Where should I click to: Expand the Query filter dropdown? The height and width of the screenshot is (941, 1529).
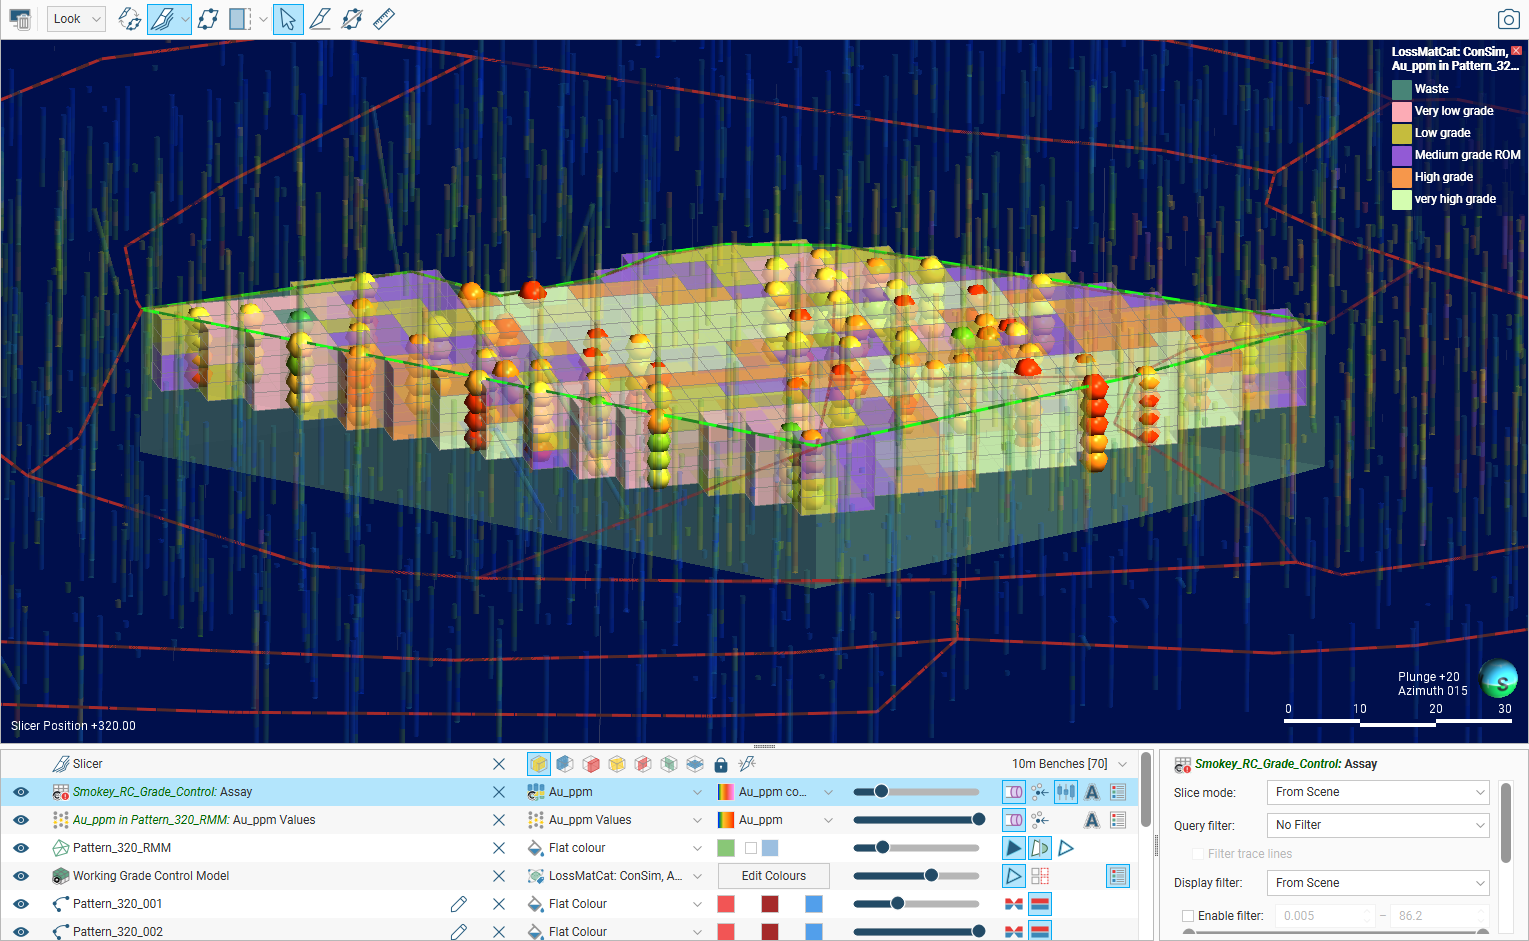click(1379, 825)
